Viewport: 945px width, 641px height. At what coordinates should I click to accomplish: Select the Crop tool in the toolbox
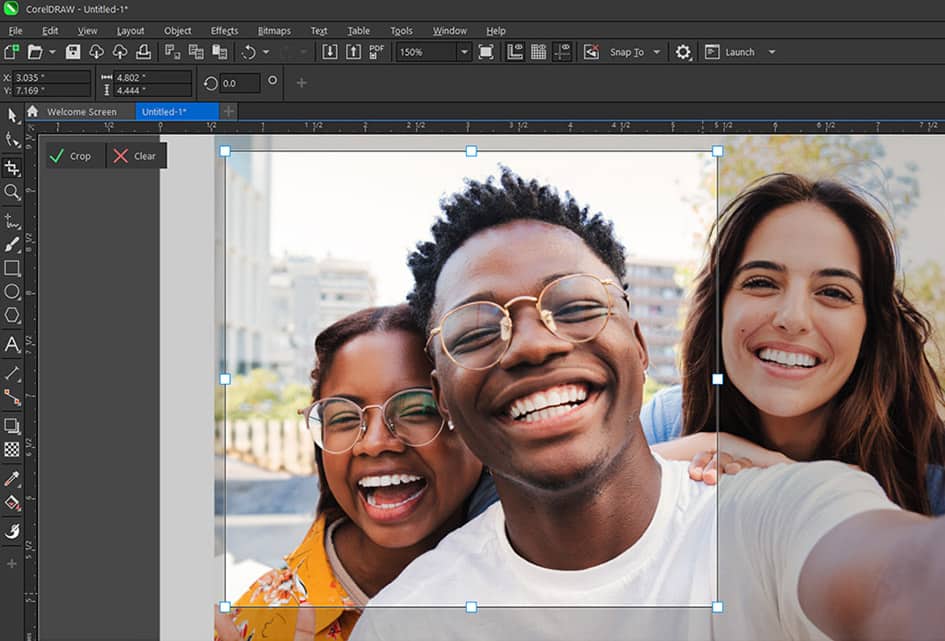[x=12, y=167]
